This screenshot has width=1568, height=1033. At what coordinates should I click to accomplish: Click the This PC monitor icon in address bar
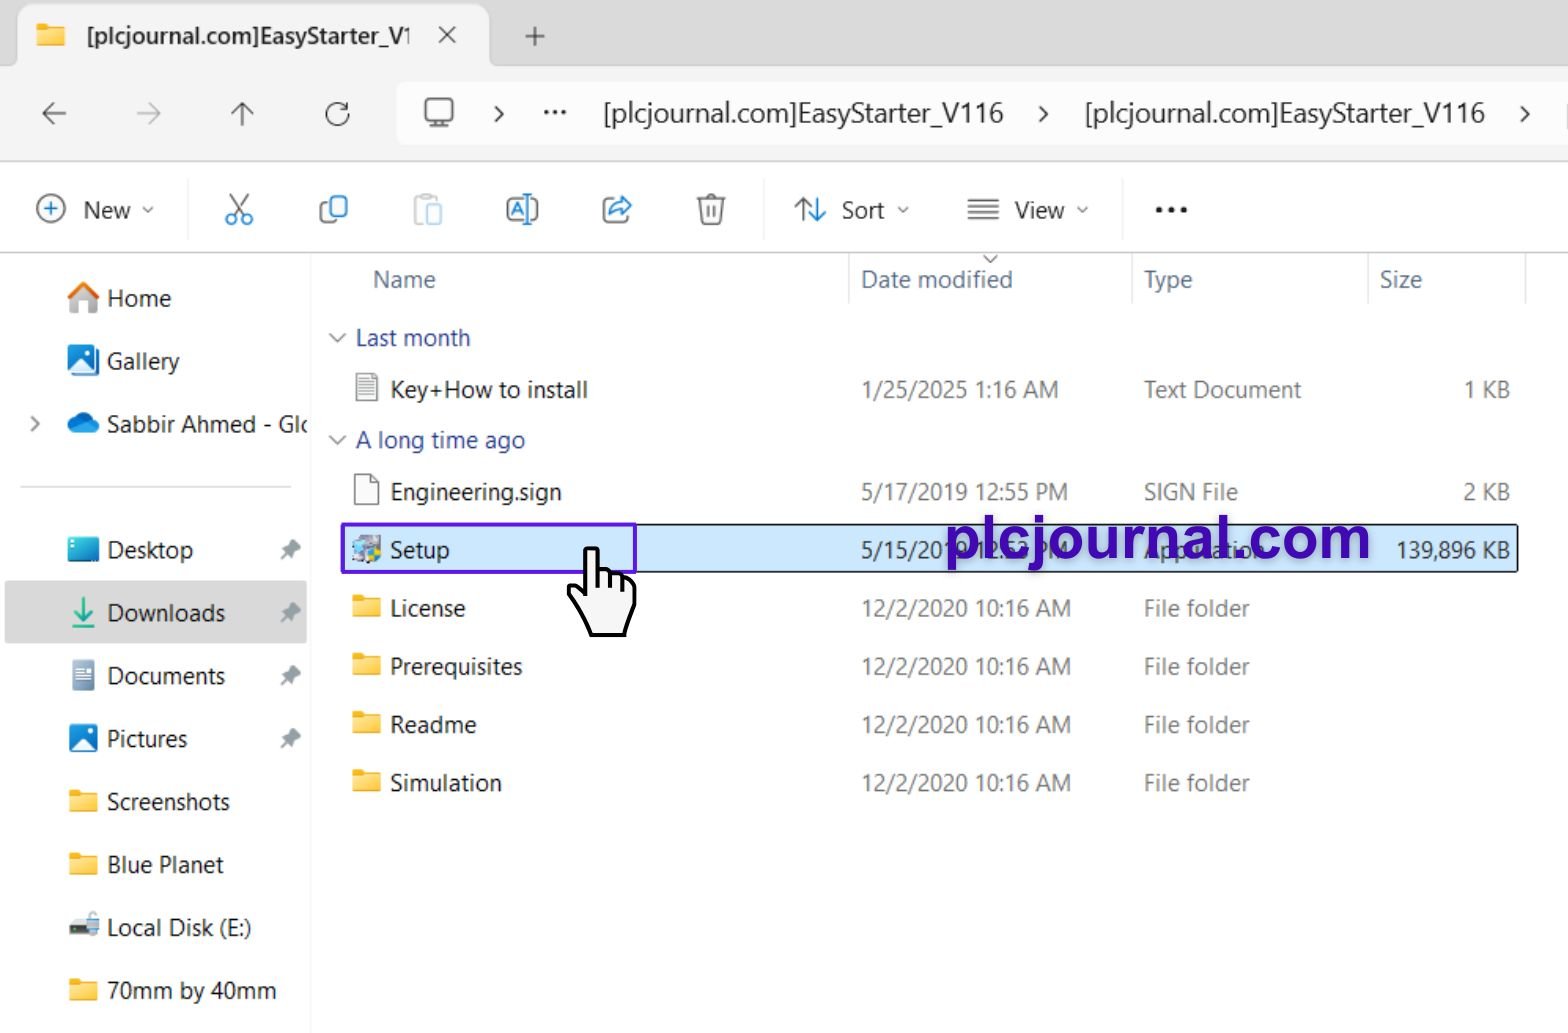click(x=439, y=113)
